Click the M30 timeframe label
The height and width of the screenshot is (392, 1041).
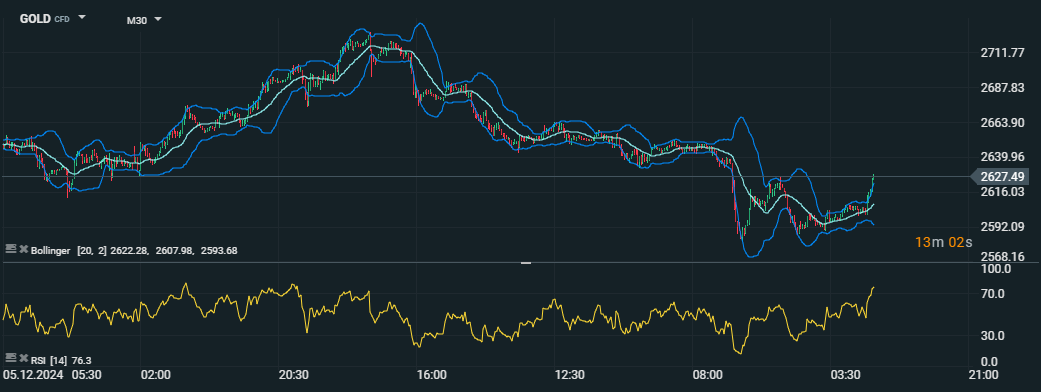(136, 21)
